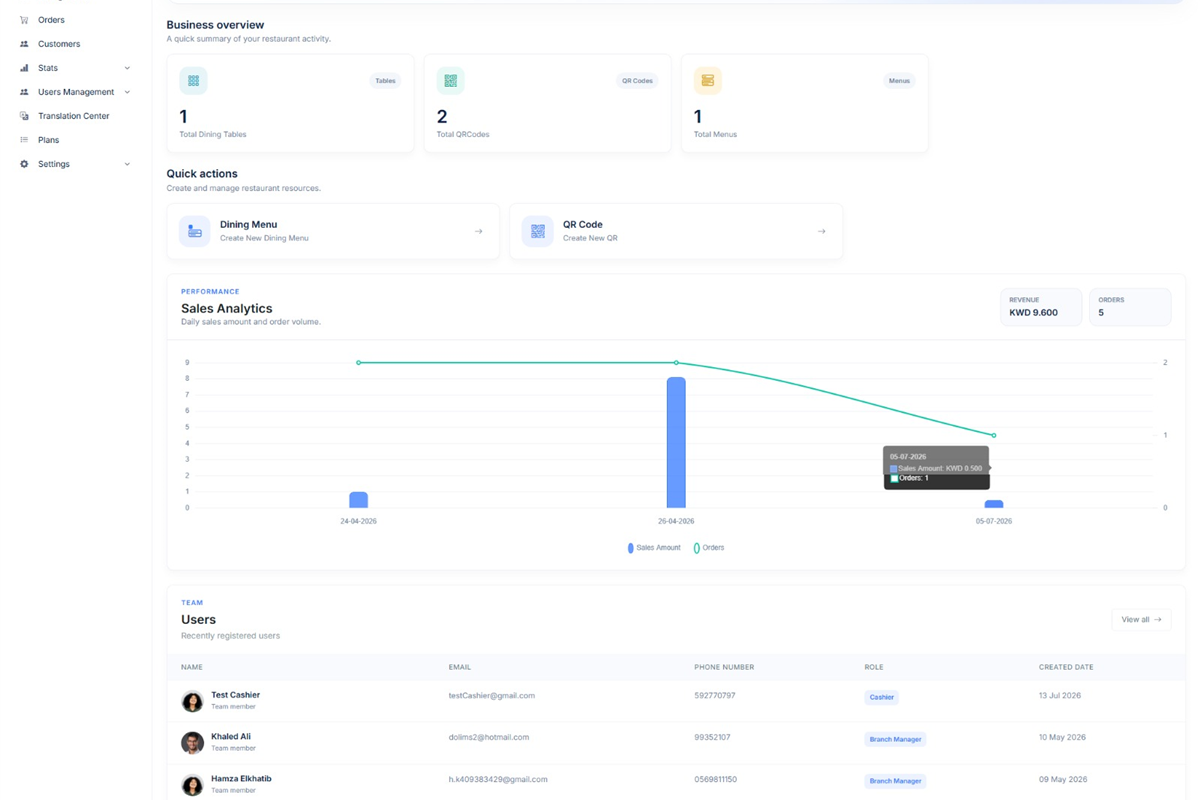
Task: Click the QR Codes badge
Action: tap(637, 81)
